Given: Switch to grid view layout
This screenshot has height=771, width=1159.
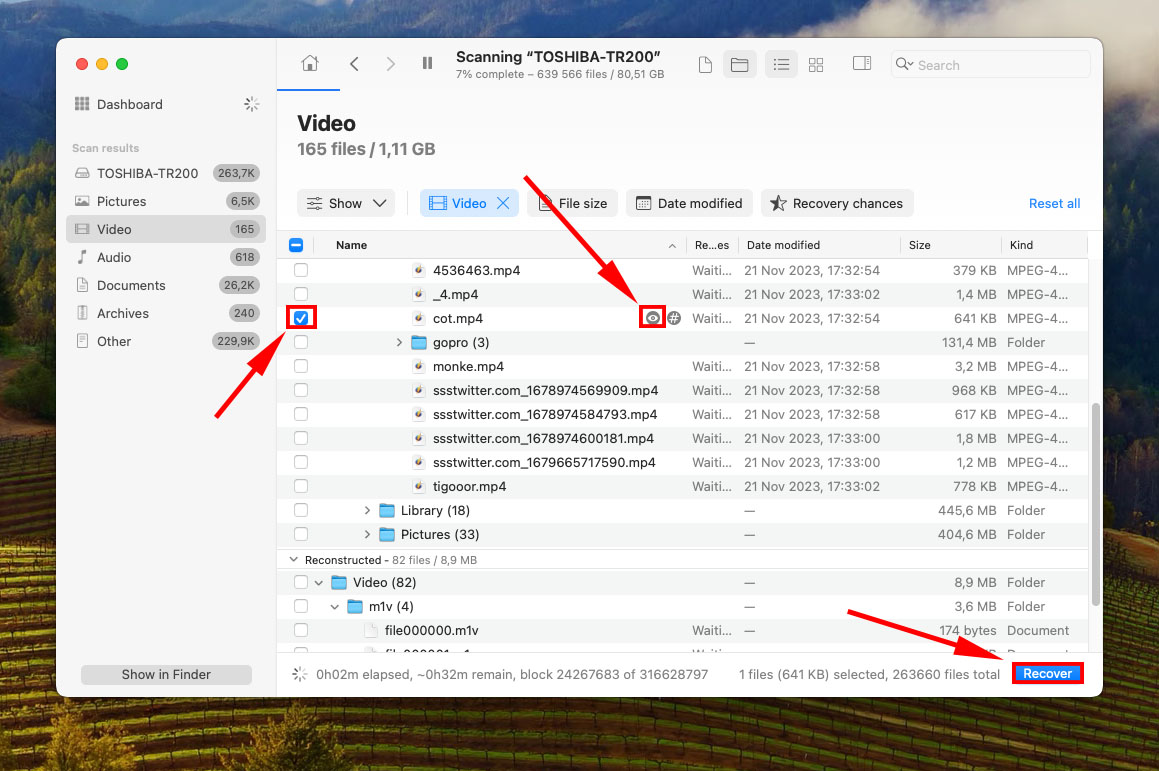Looking at the screenshot, I should pyautogui.click(x=816, y=63).
